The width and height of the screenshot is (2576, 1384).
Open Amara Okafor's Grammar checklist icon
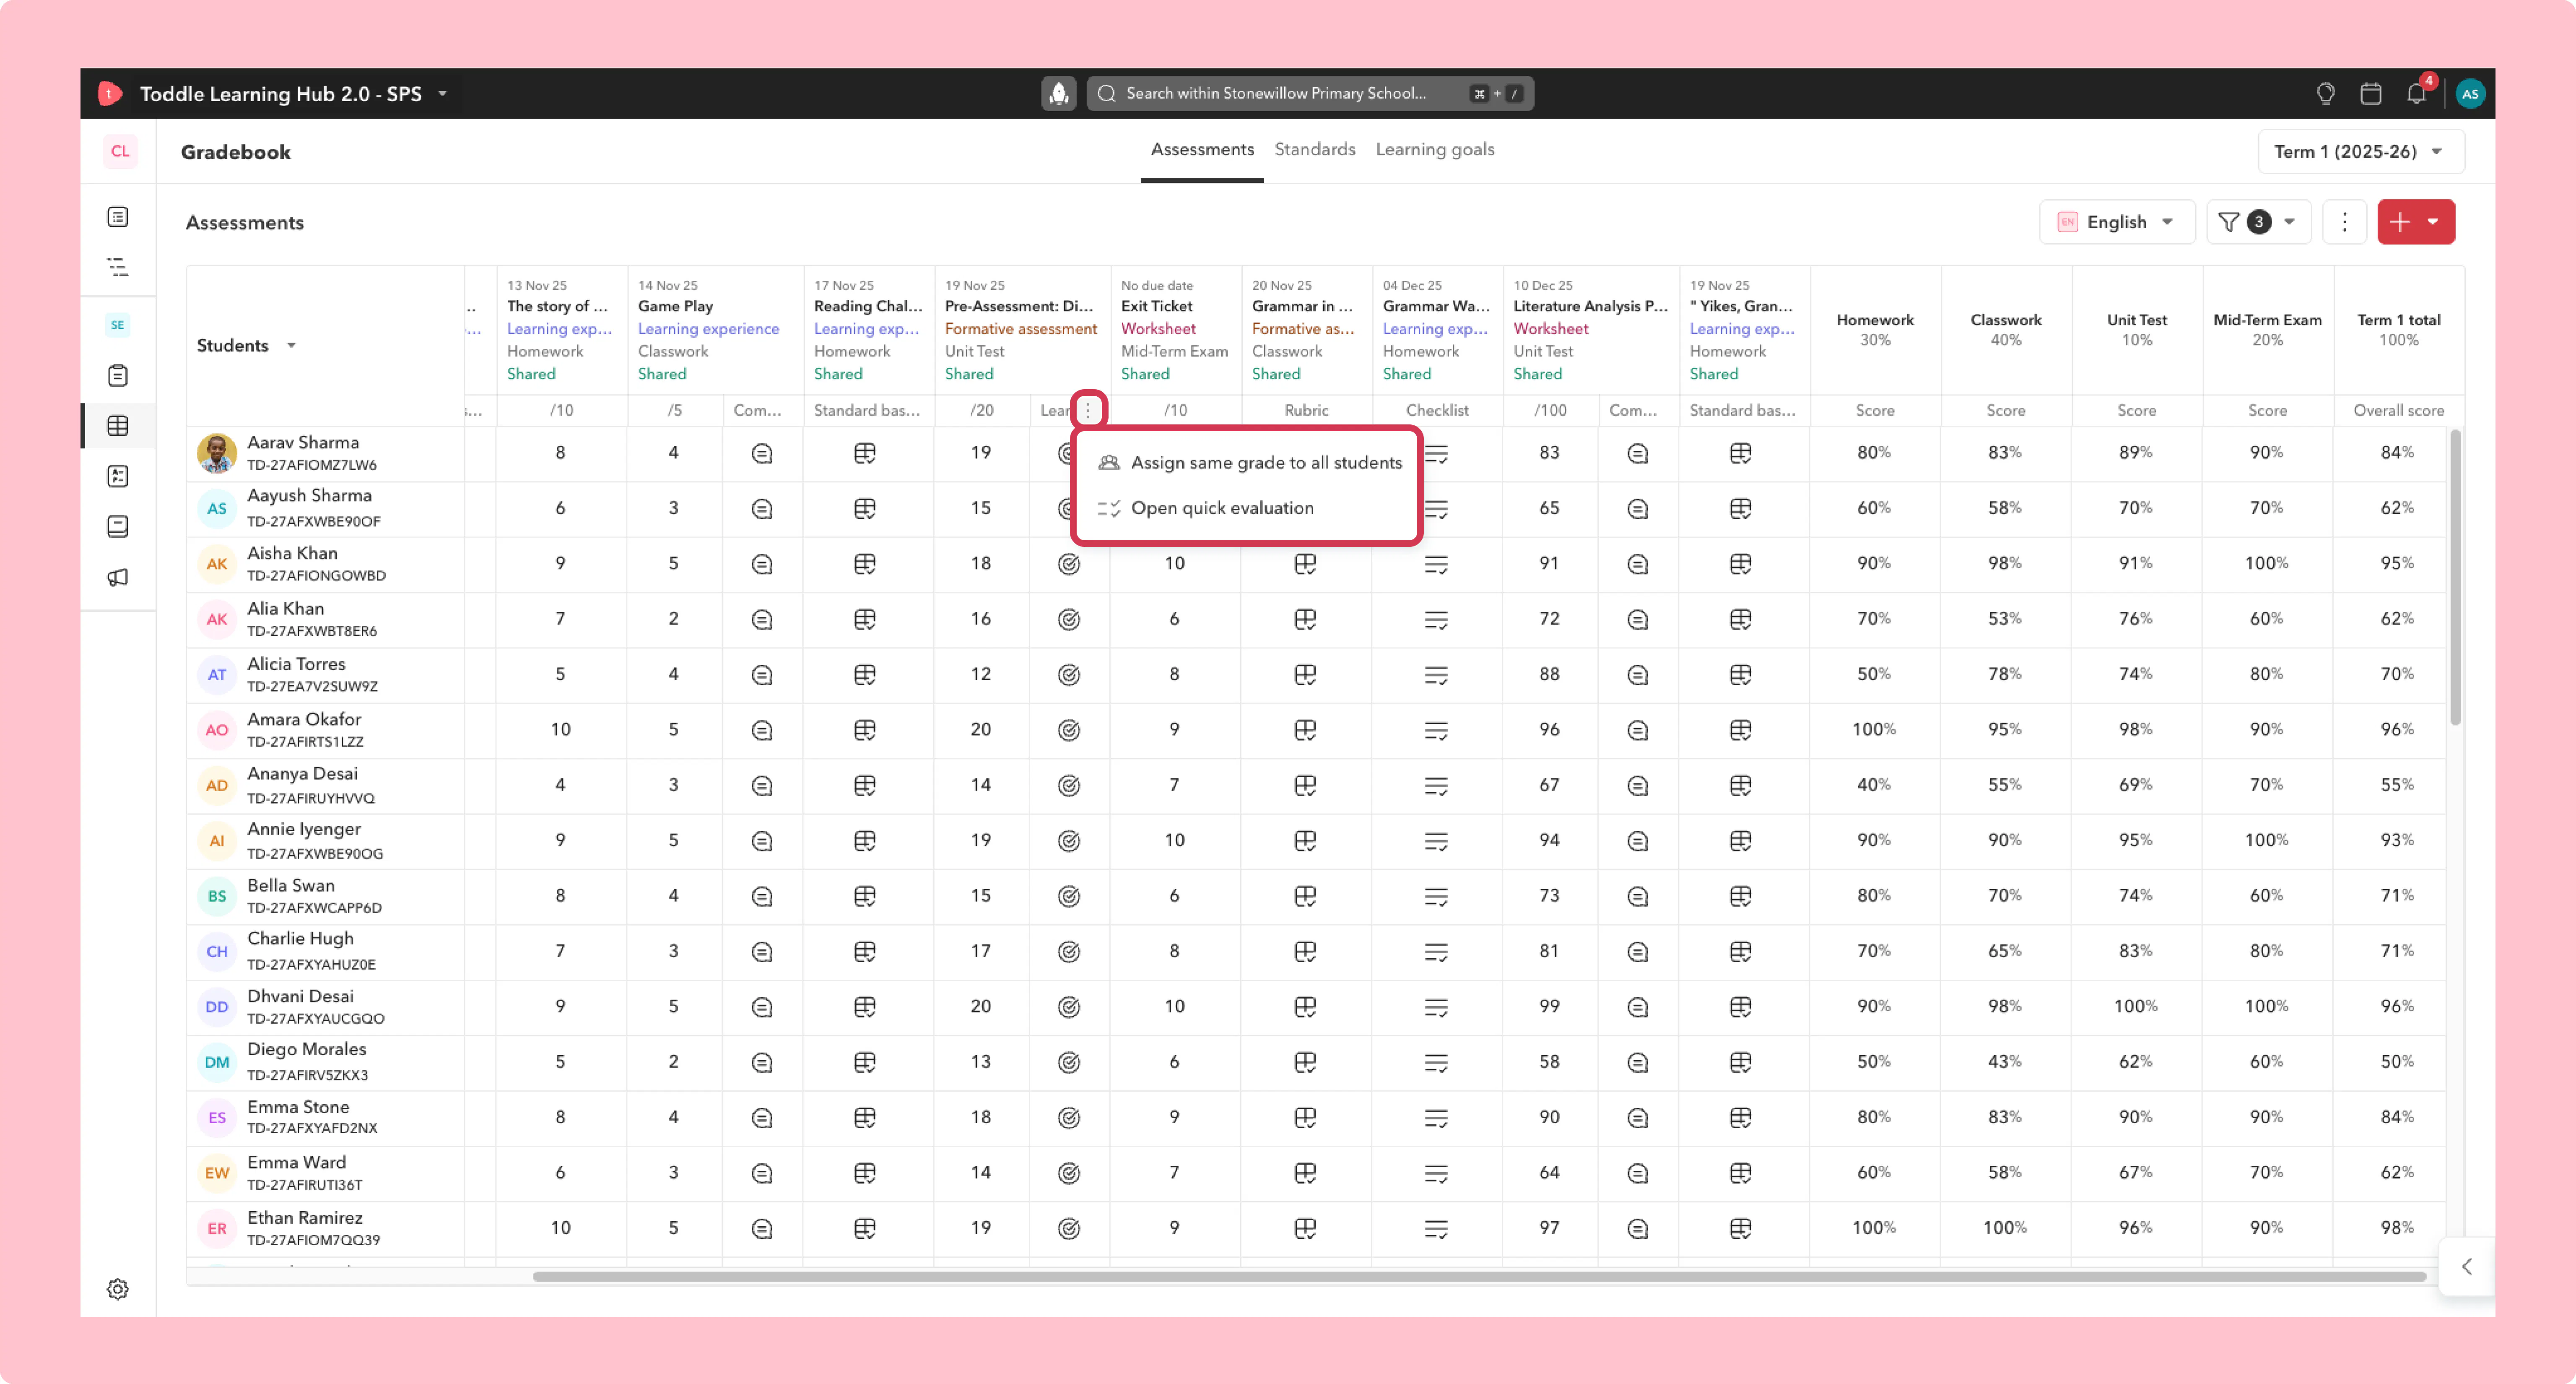pos(1436,730)
